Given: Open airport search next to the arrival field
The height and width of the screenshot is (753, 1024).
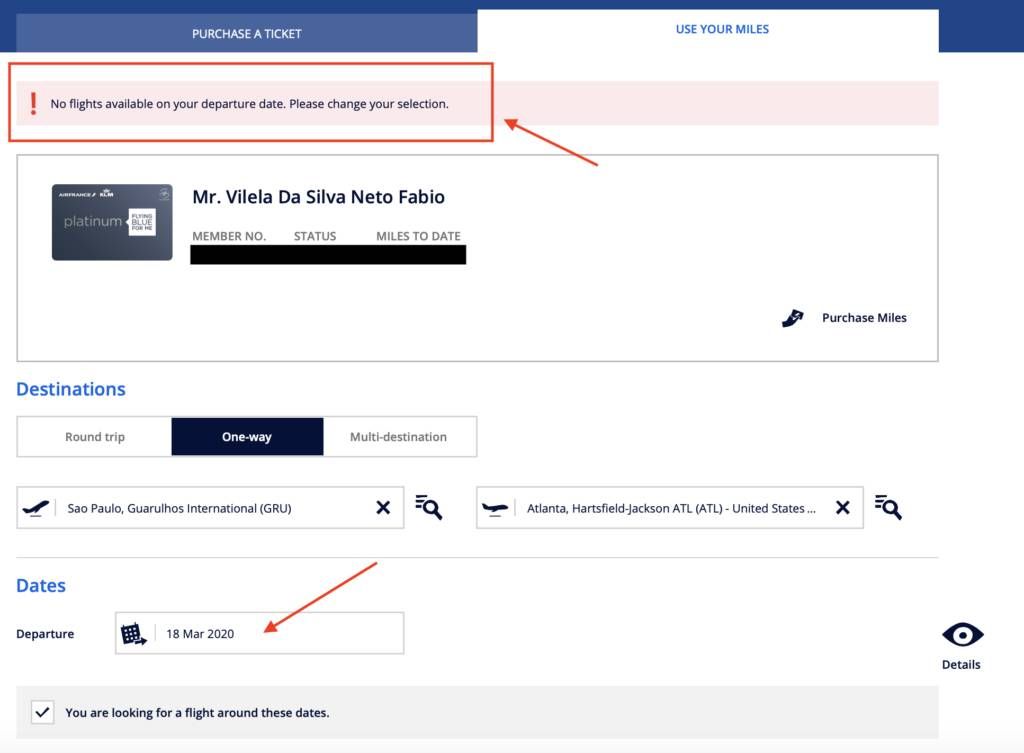Looking at the screenshot, I should (x=889, y=507).
